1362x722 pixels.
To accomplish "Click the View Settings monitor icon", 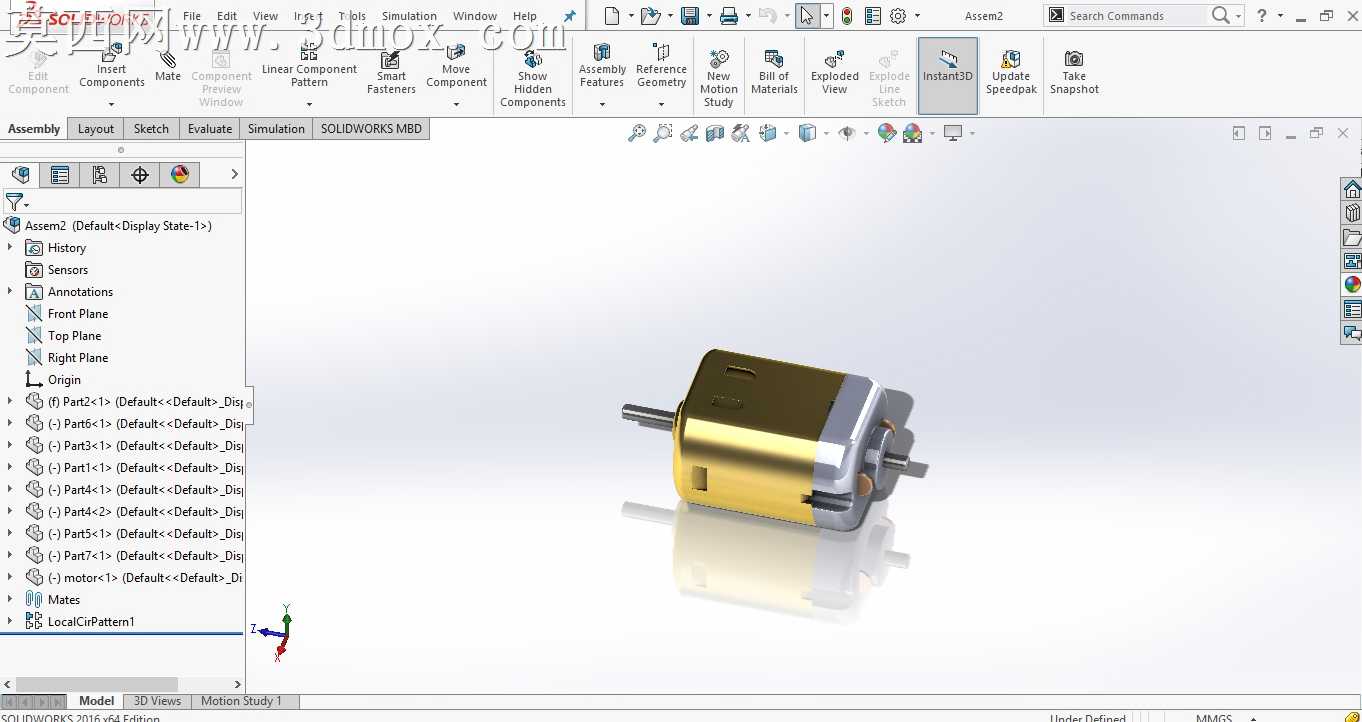I will 953,133.
